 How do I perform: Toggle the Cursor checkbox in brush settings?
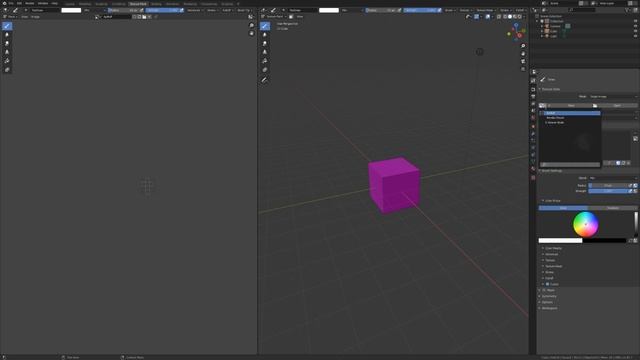(547, 284)
